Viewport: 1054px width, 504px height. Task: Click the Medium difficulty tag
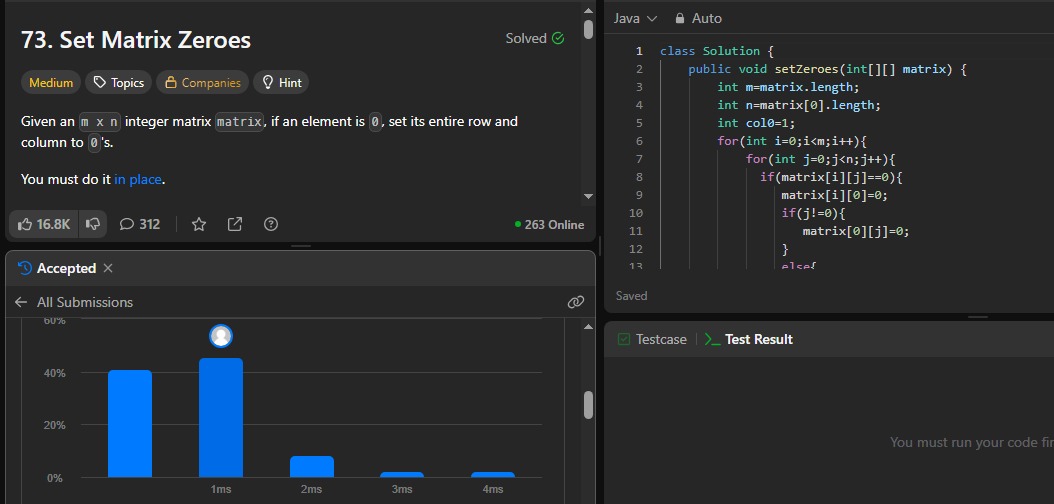coord(51,83)
